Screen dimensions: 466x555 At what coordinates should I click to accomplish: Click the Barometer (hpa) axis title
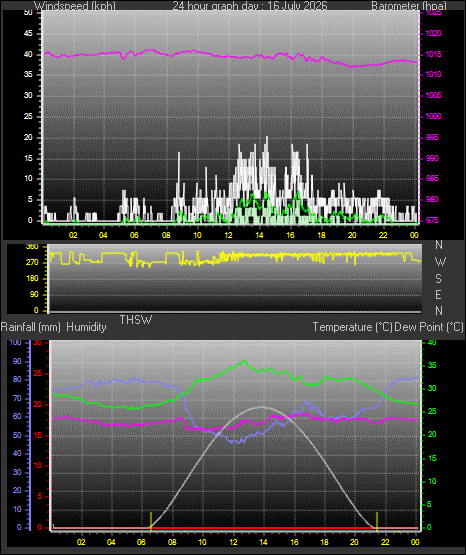(409, 6)
